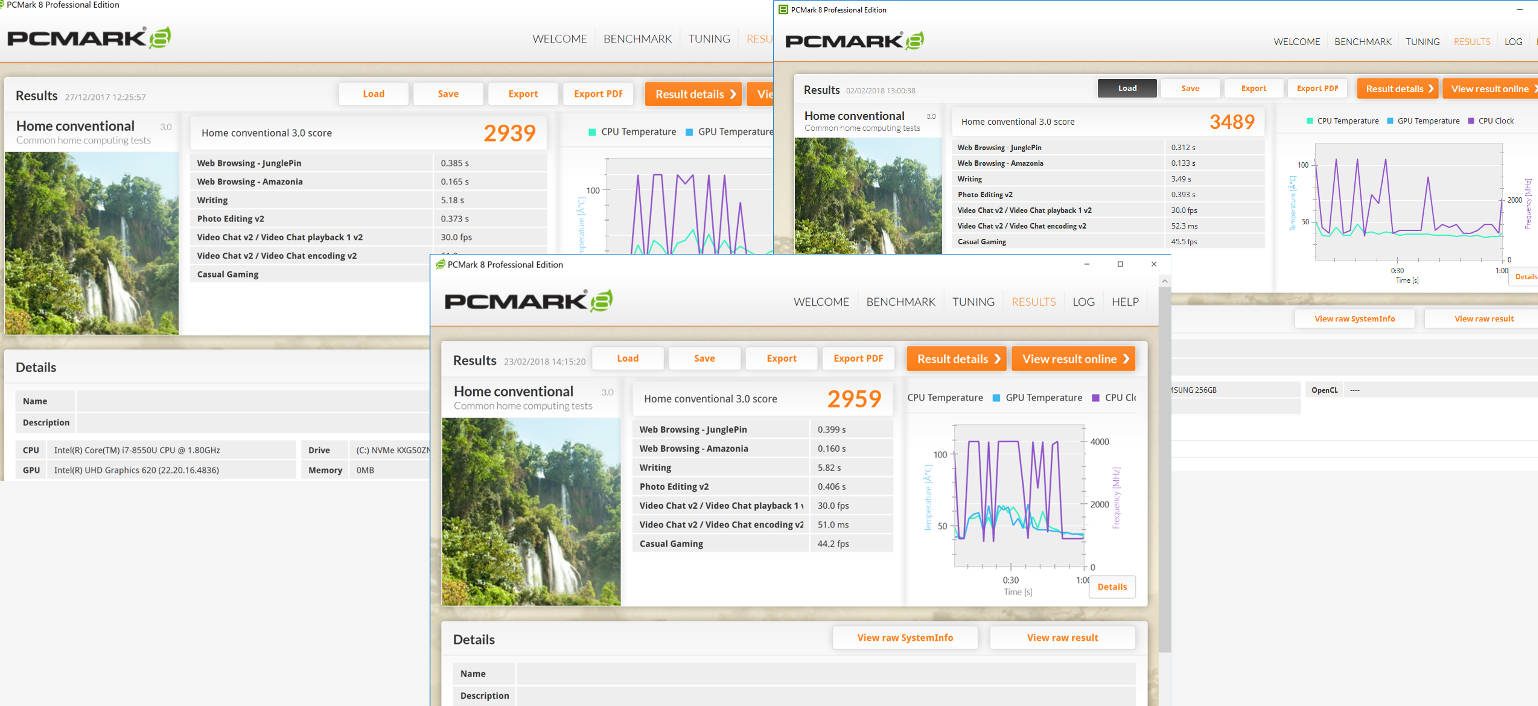Open the WELCOME tab in the front window
The image size is (1538, 706).
(821, 302)
